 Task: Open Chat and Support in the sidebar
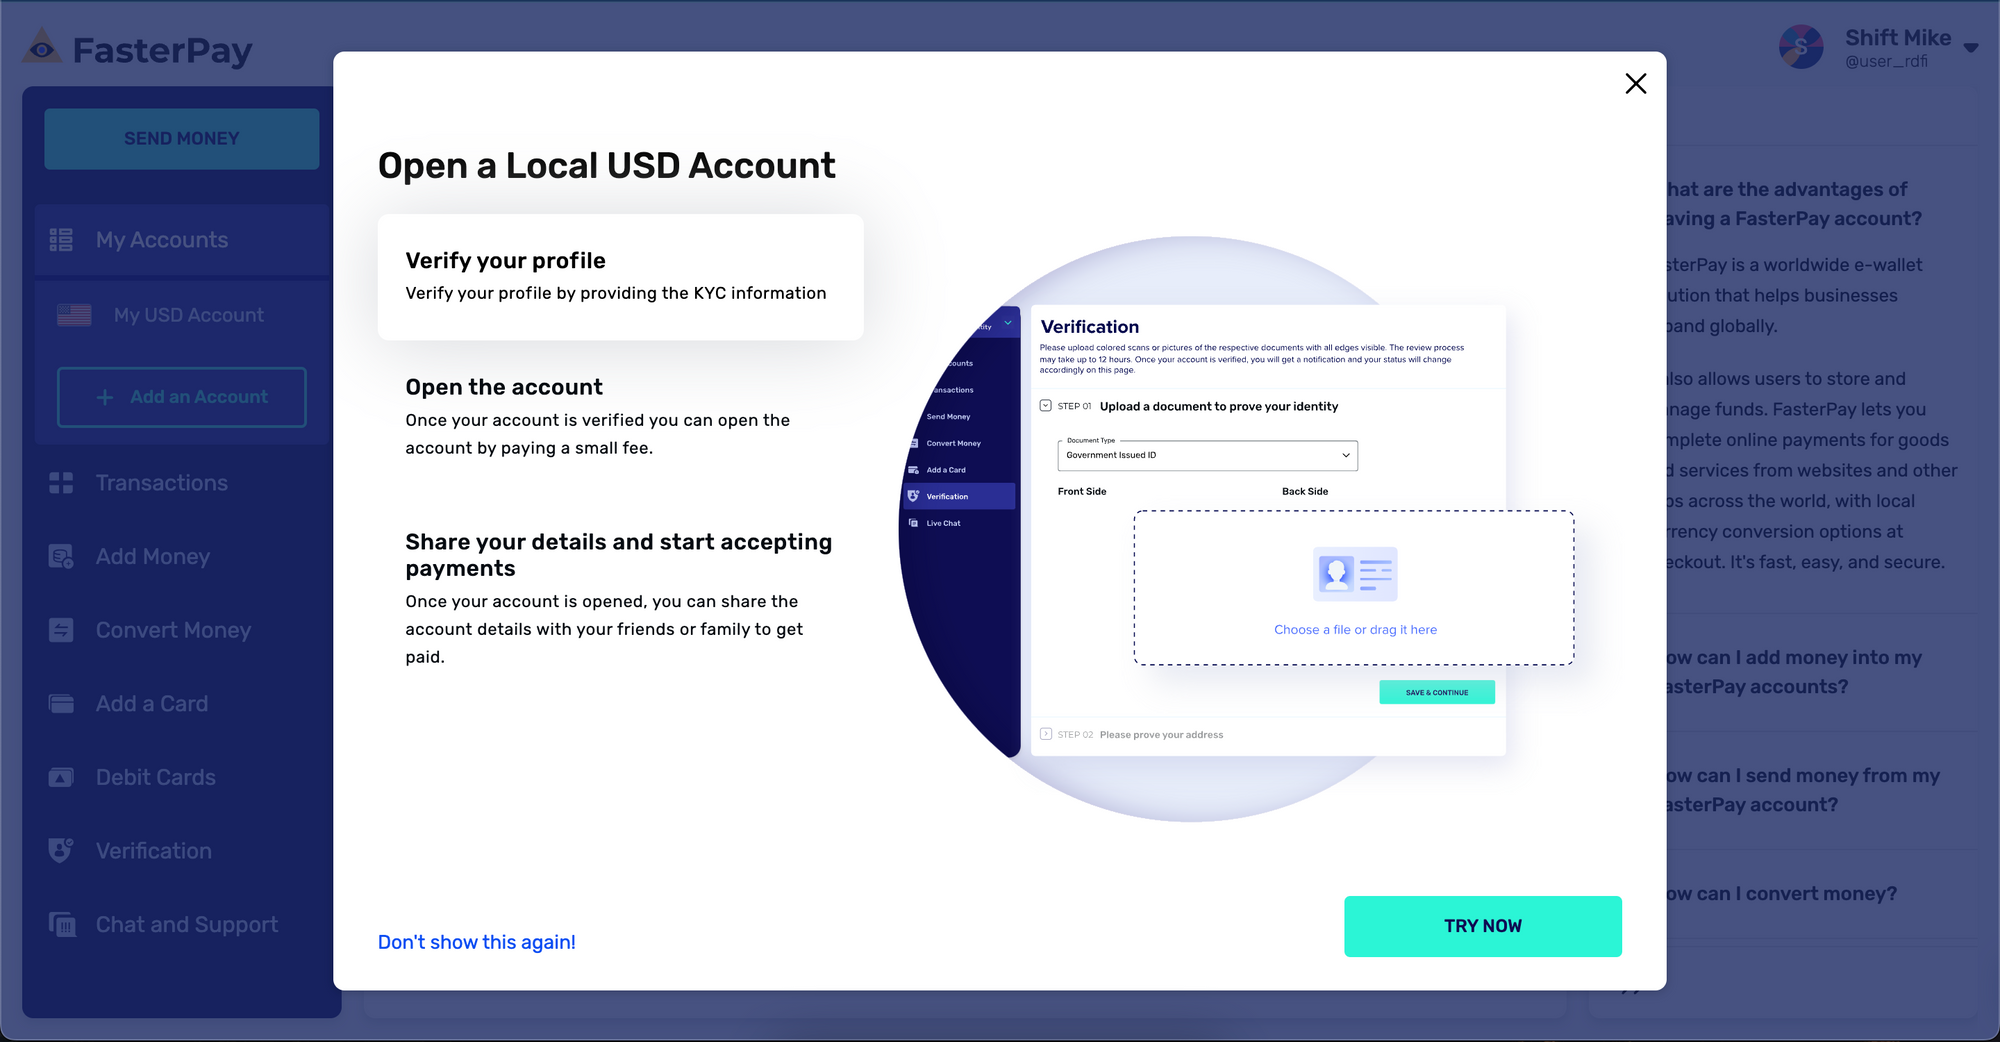181,925
